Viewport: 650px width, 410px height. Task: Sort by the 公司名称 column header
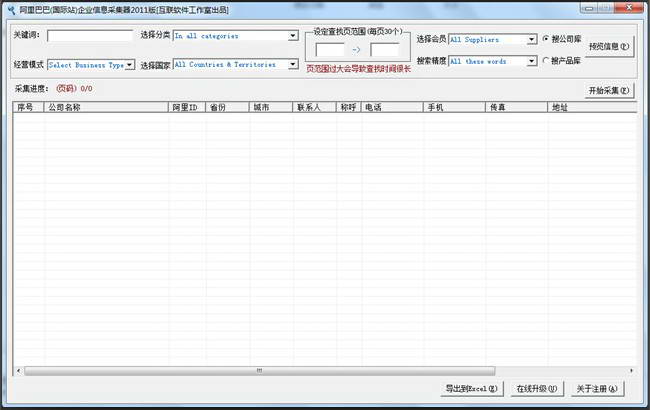coord(106,107)
